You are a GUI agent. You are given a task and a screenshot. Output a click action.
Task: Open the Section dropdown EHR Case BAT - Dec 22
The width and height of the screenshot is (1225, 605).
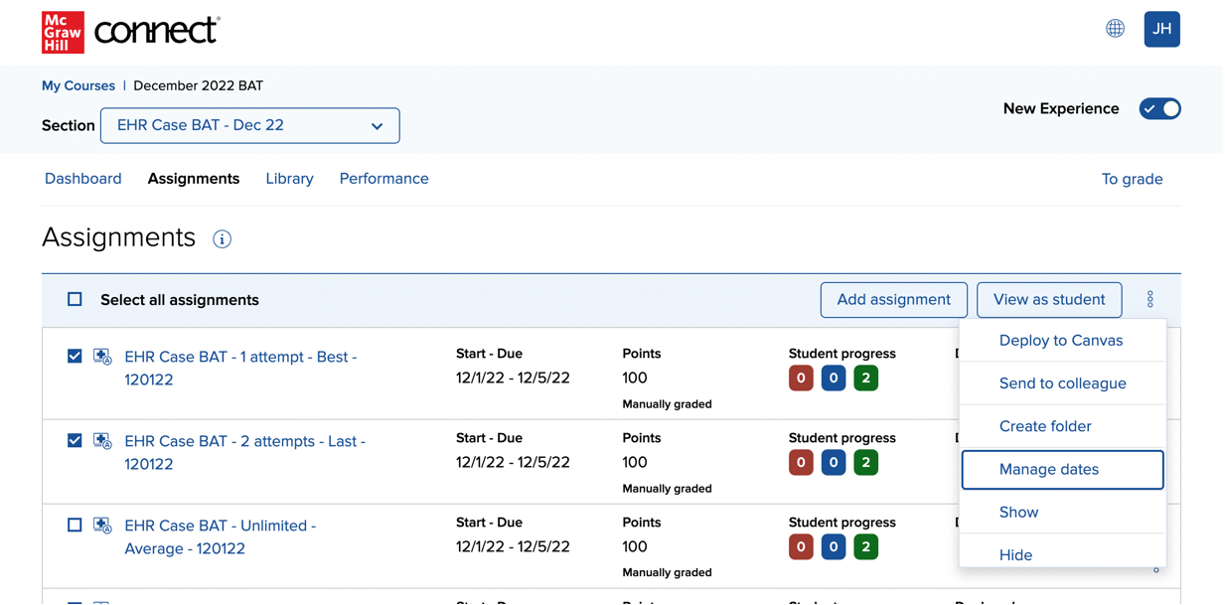click(x=250, y=125)
